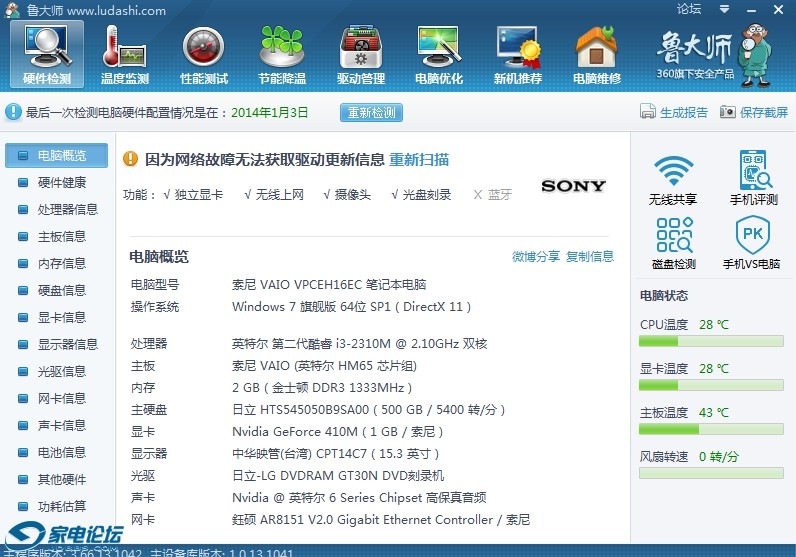Click the 重新扫描 rescan link
Screen dimensions: 796x557
click(x=419, y=160)
